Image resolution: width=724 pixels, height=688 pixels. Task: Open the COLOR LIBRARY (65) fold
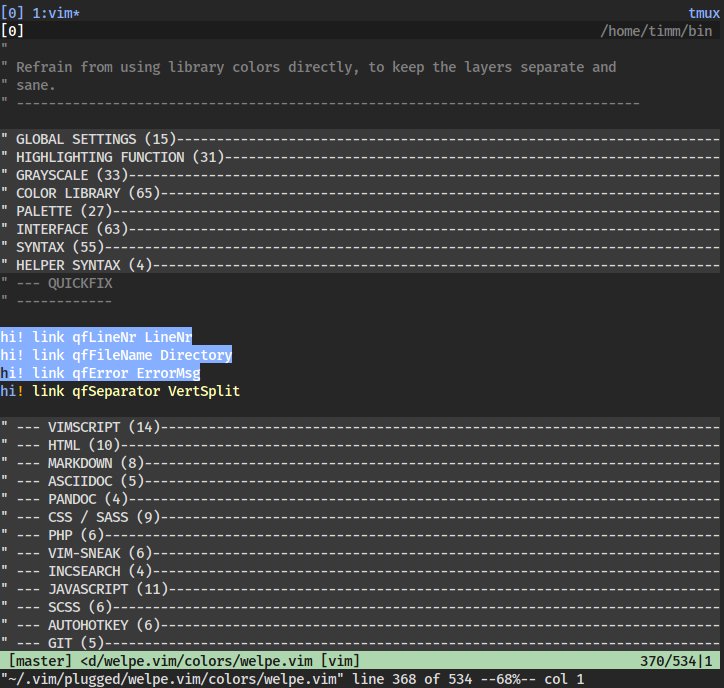pyautogui.click(x=360, y=193)
